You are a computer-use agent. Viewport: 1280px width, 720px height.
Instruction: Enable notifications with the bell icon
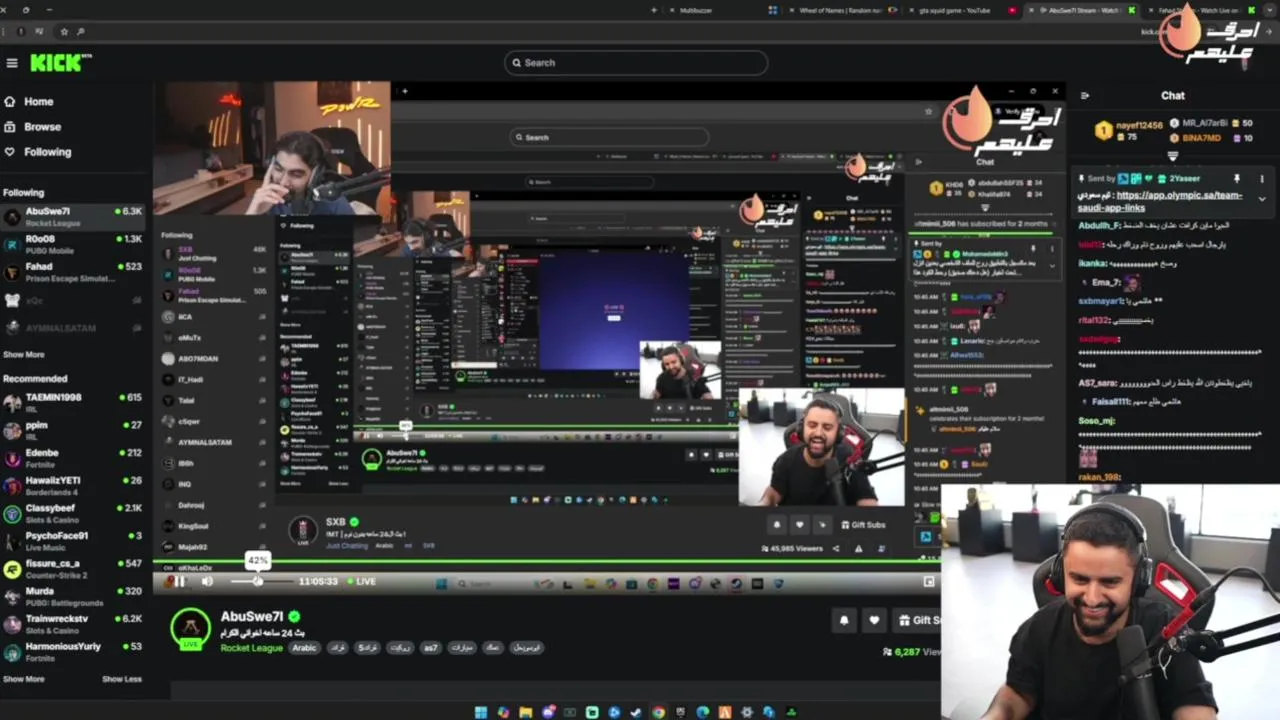pyautogui.click(x=844, y=620)
